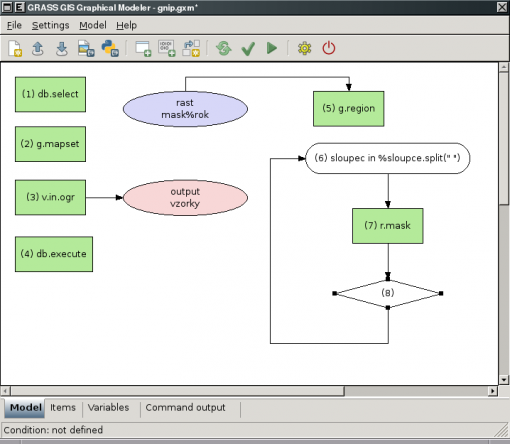Quit the modeler with the red power icon

pyautogui.click(x=329, y=48)
